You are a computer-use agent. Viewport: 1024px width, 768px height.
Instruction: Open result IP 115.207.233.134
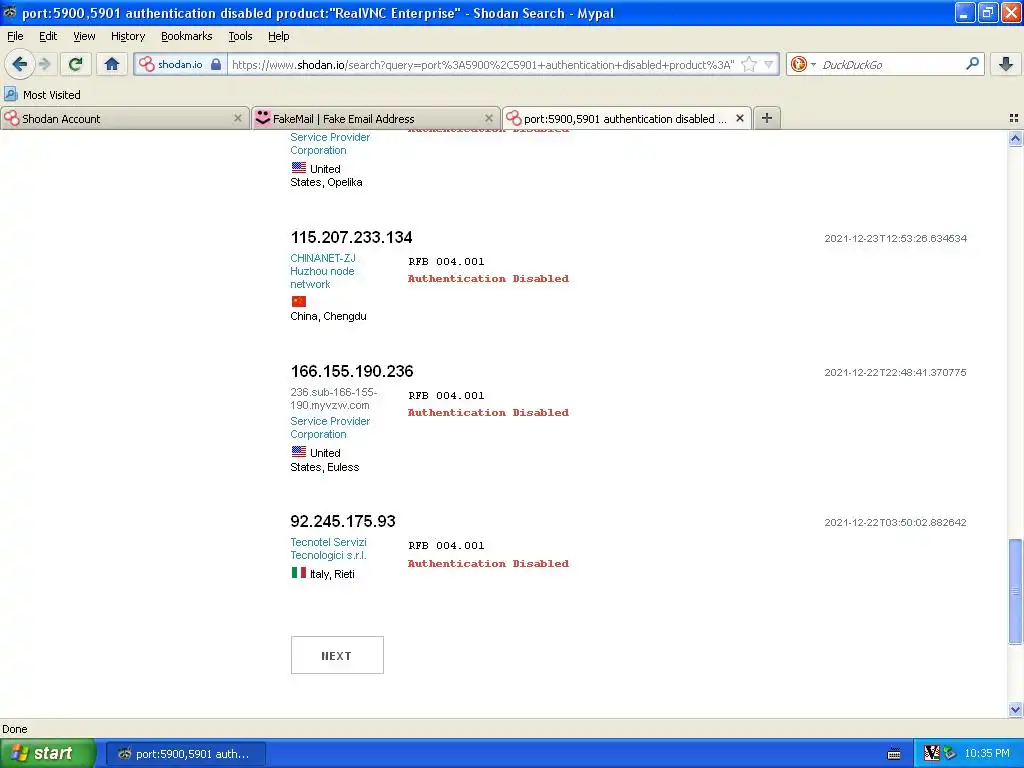click(351, 237)
